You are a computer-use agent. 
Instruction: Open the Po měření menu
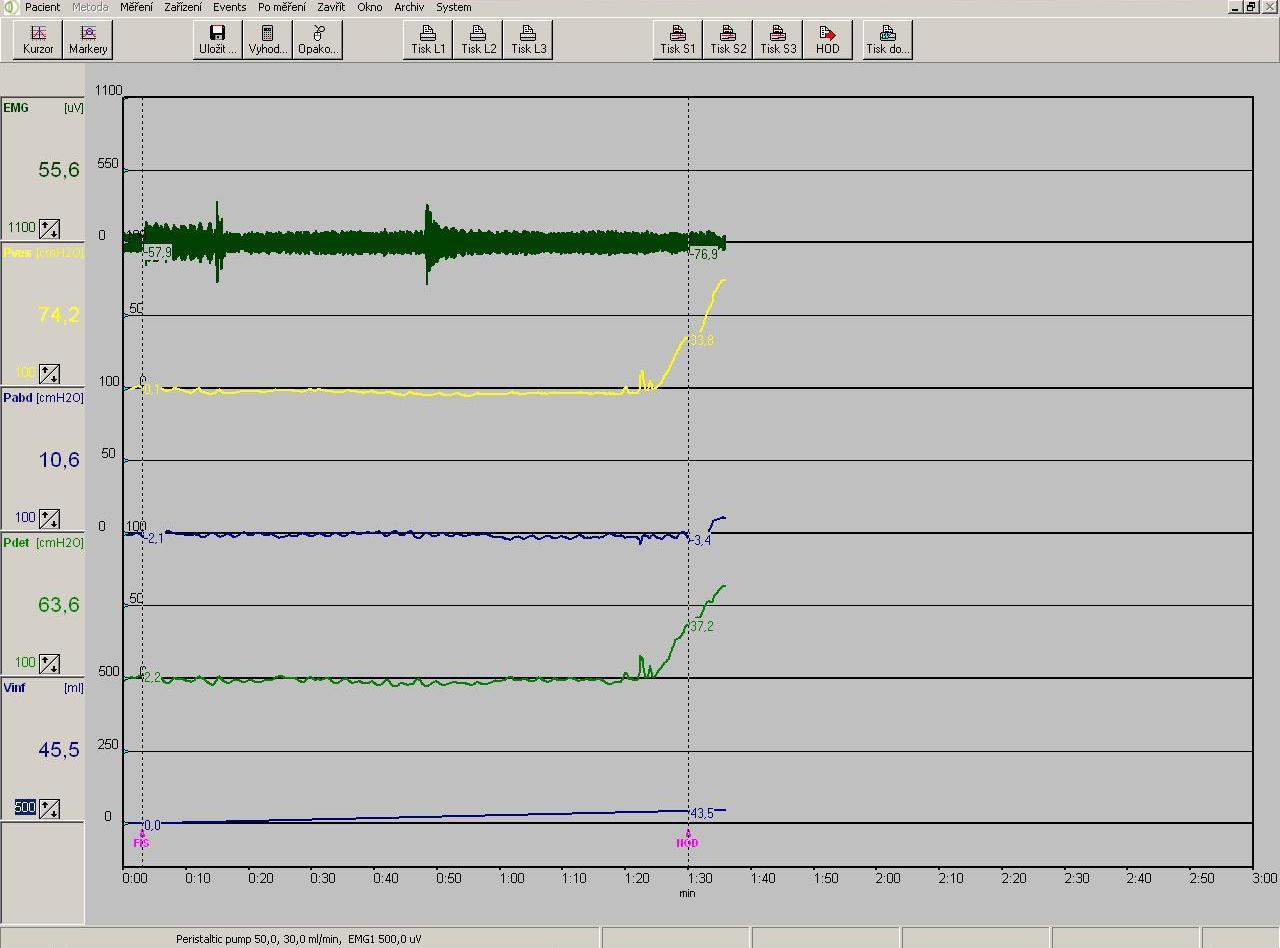coord(282,7)
